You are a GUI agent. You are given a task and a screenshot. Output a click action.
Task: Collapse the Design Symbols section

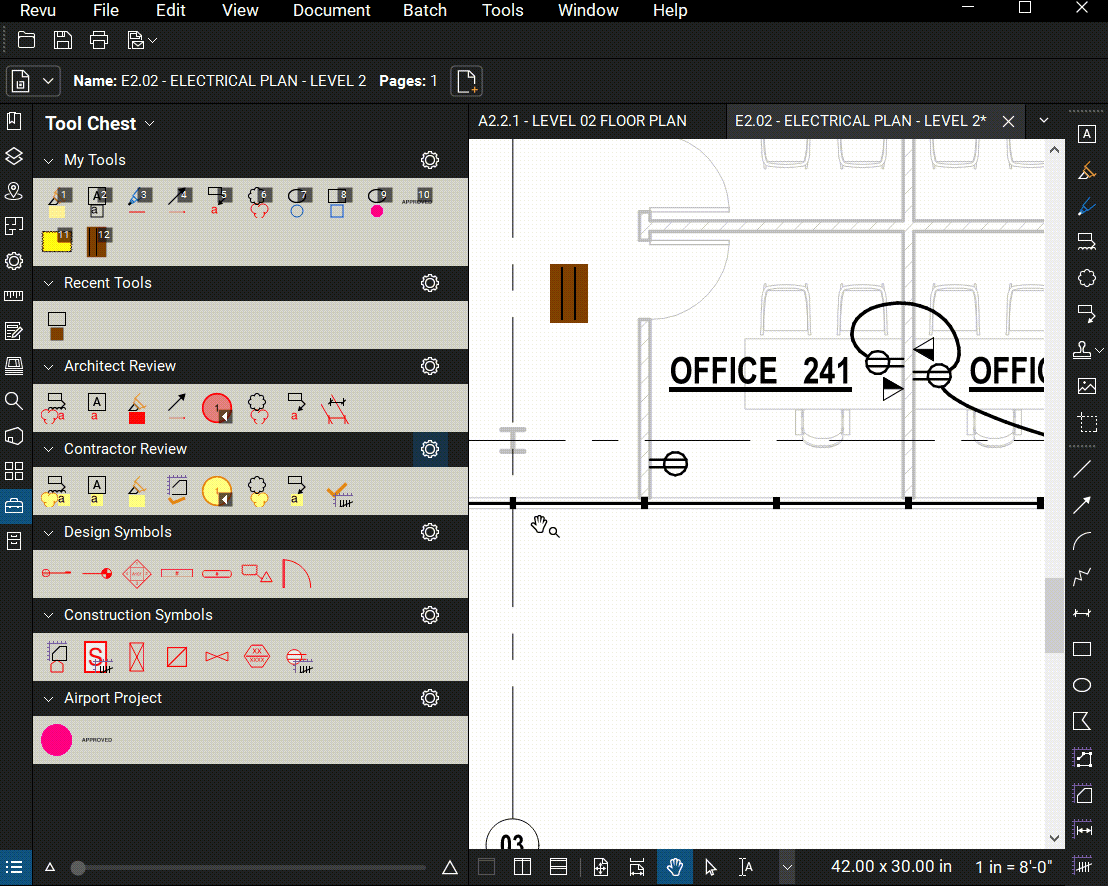click(48, 531)
